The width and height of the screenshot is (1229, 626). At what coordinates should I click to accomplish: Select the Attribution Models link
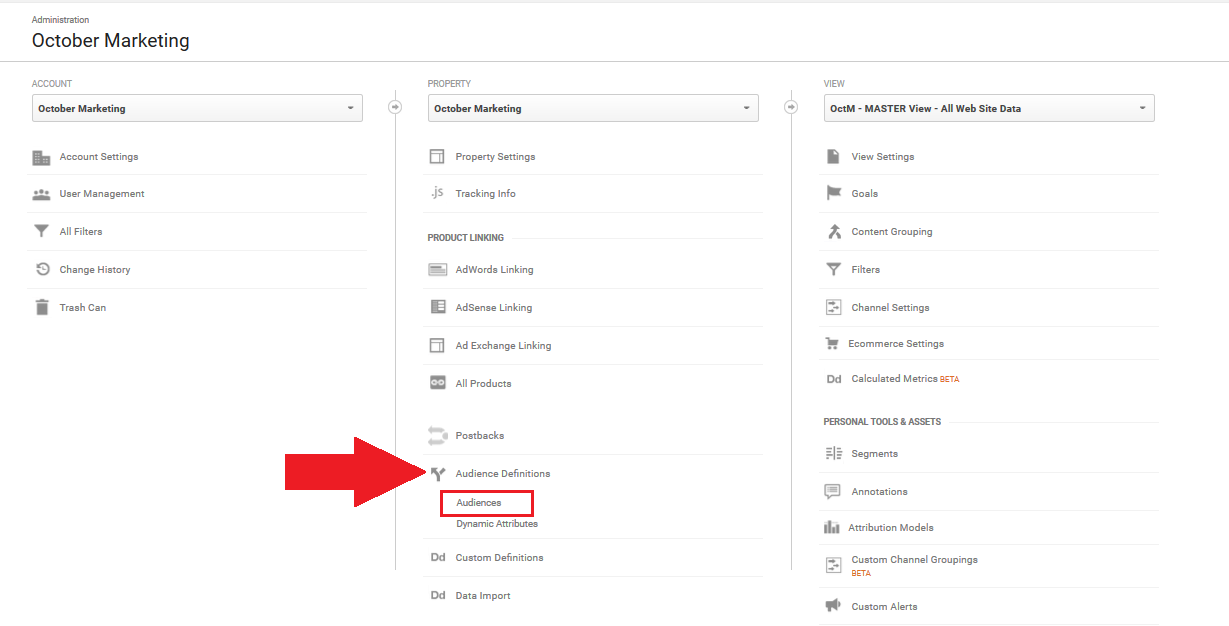(x=891, y=528)
